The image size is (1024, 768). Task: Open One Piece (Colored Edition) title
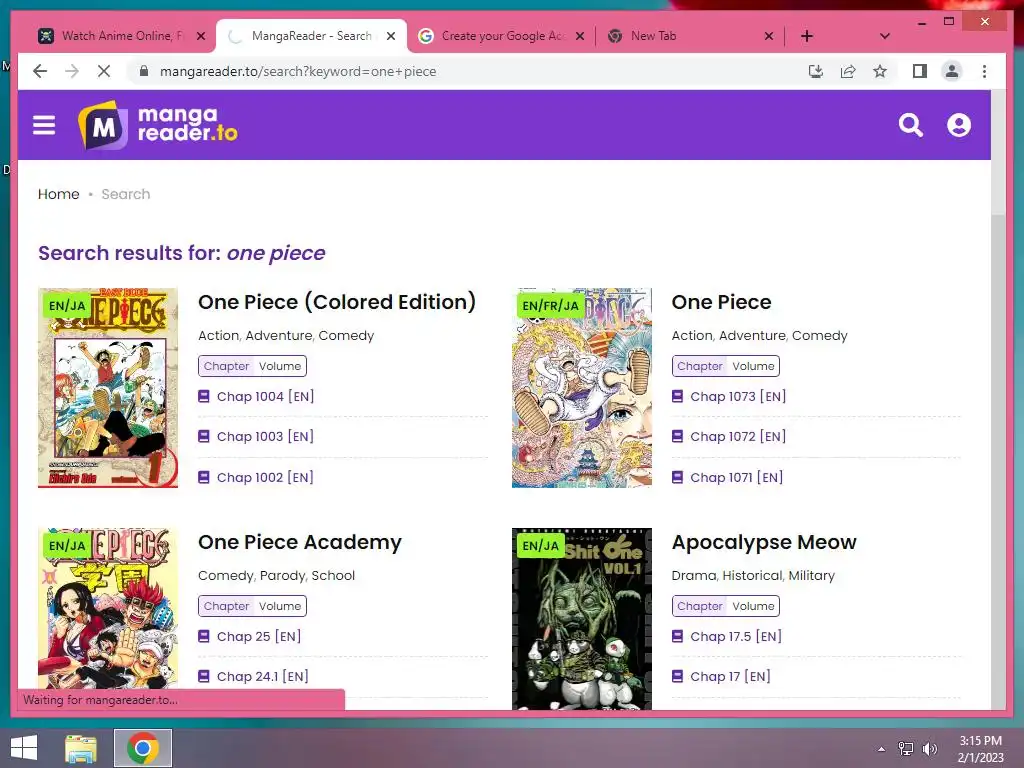tap(337, 302)
